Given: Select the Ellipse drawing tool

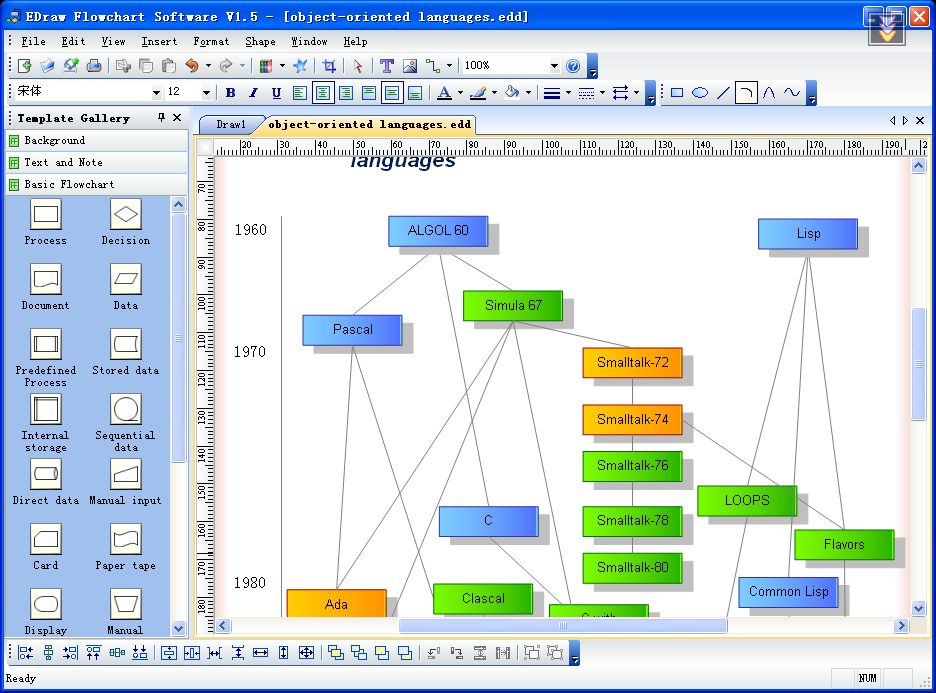Looking at the screenshot, I should tap(700, 93).
